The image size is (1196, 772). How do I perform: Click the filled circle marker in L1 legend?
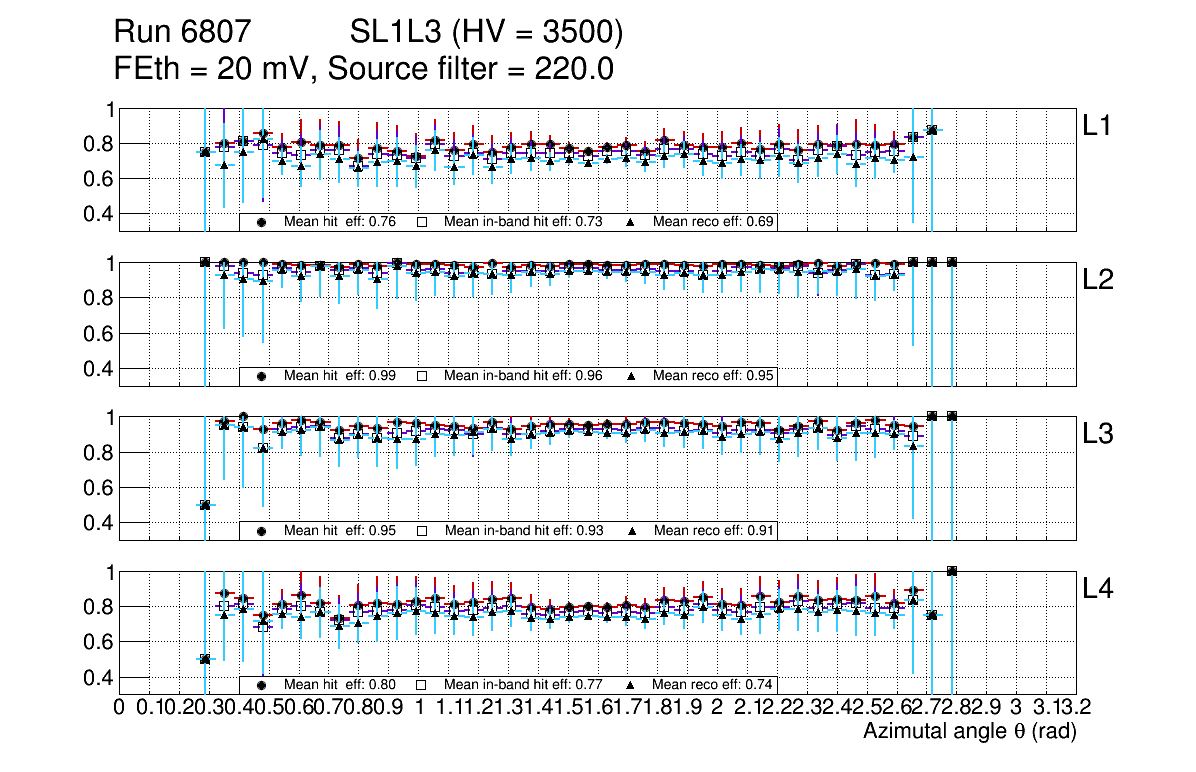coord(262,222)
